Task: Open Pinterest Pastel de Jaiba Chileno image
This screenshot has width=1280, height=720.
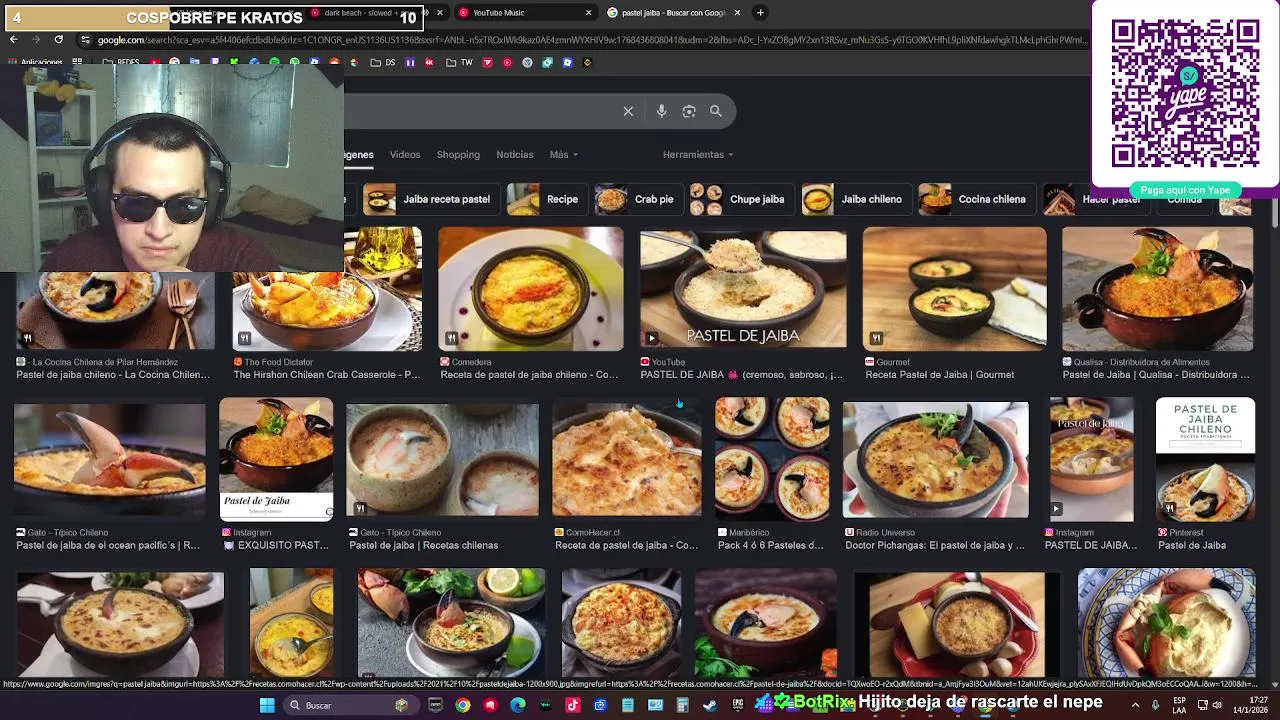Action: coord(1205,460)
